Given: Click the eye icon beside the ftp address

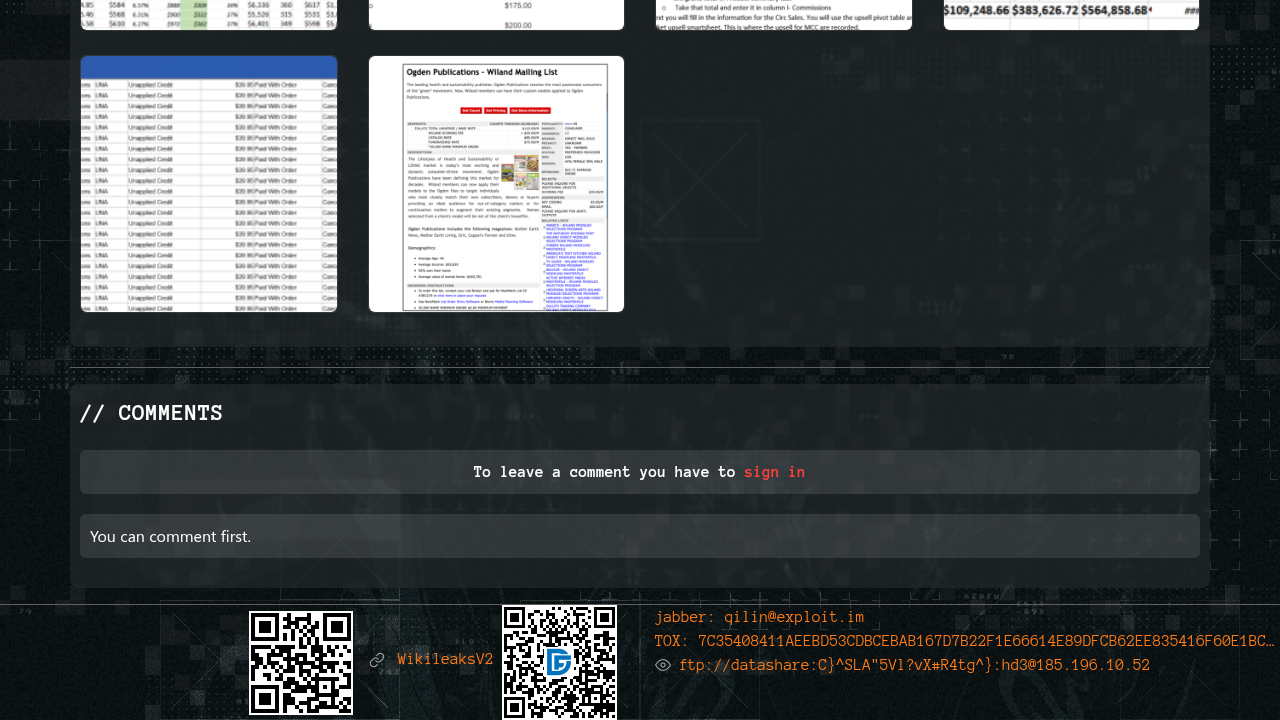Looking at the screenshot, I should tap(663, 665).
